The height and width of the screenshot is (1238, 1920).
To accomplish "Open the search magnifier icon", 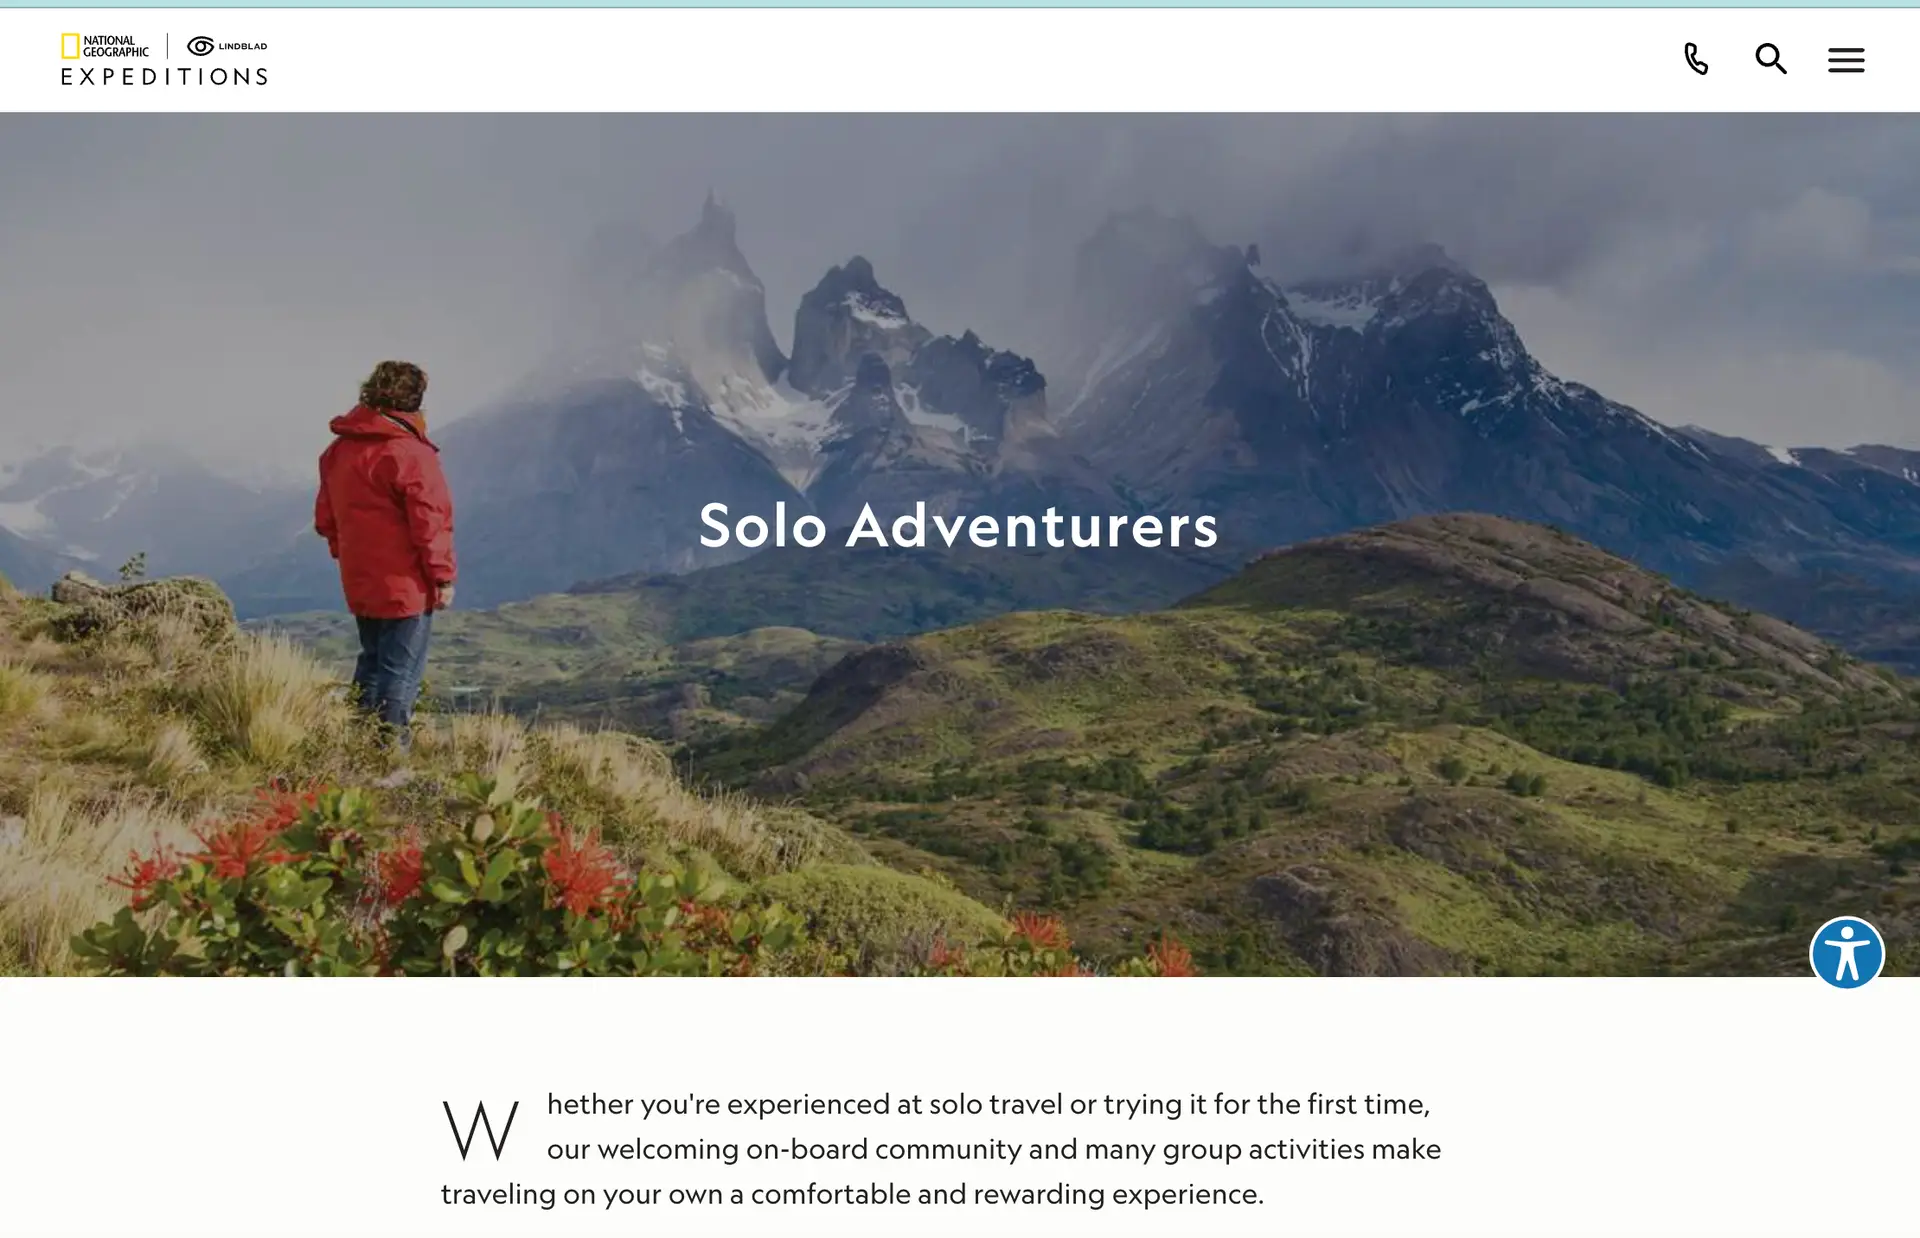I will pyautogui.click(x=1771, y=59).
